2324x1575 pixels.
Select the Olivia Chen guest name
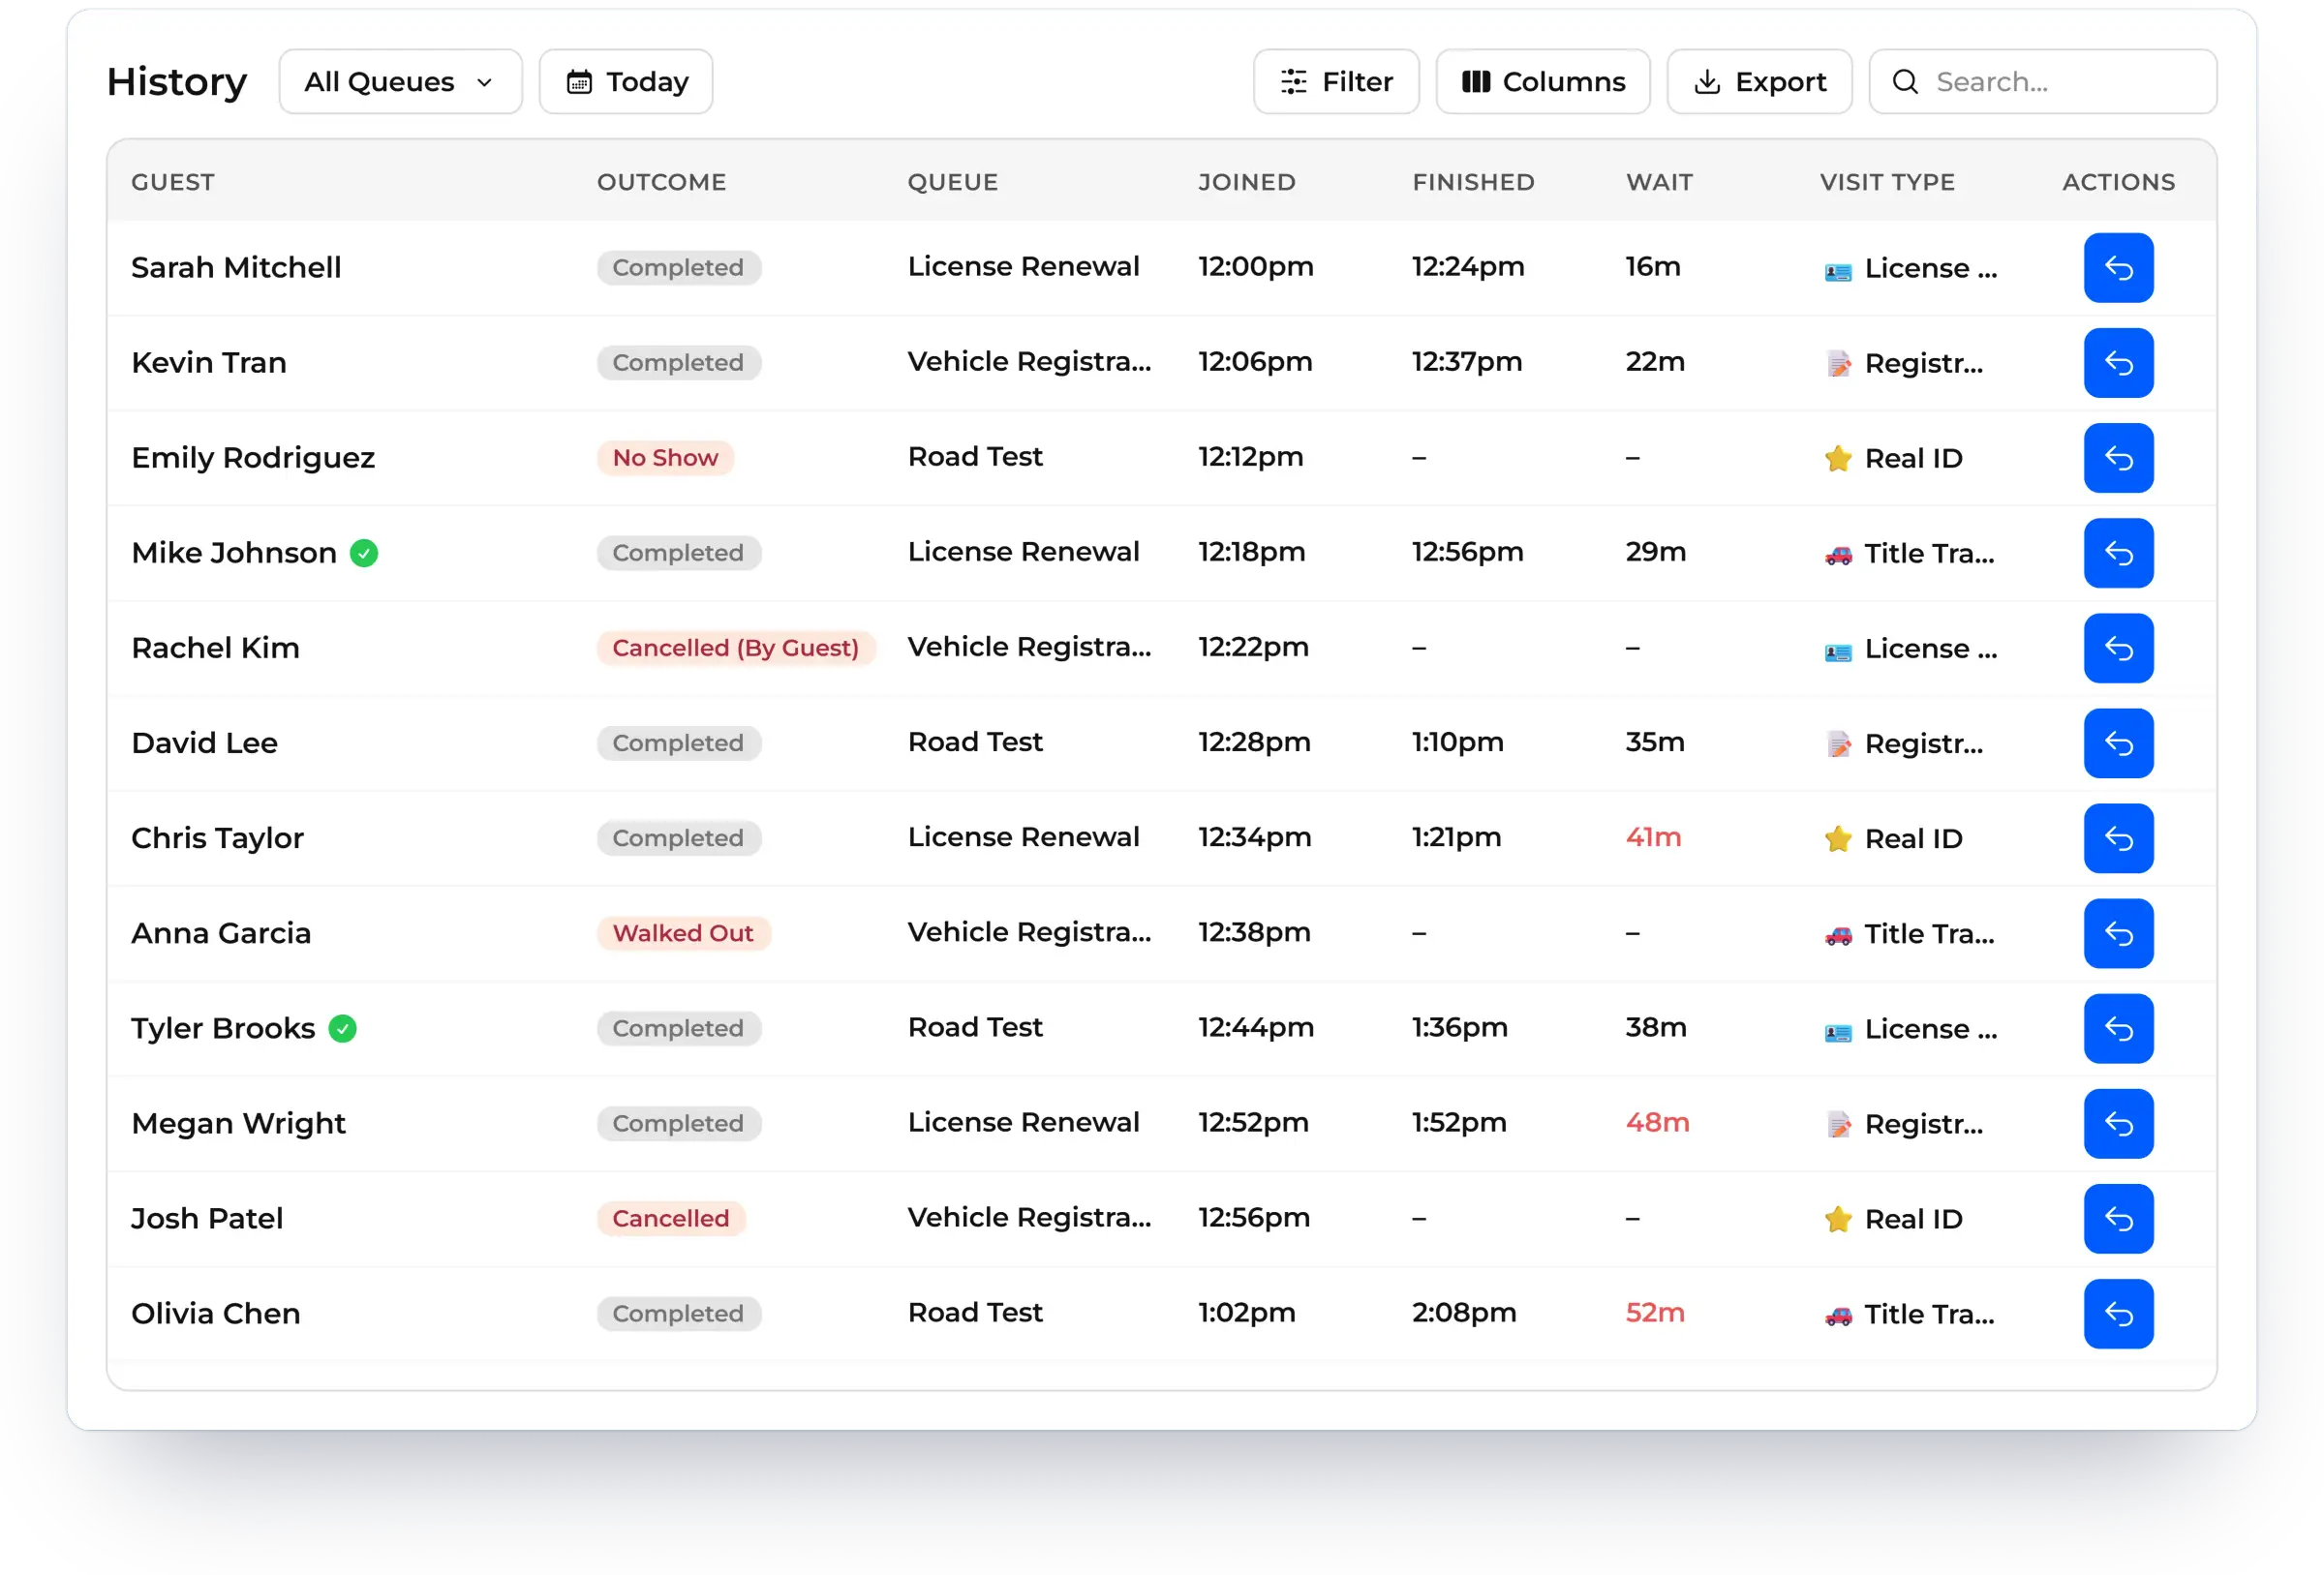[216, 1313]
